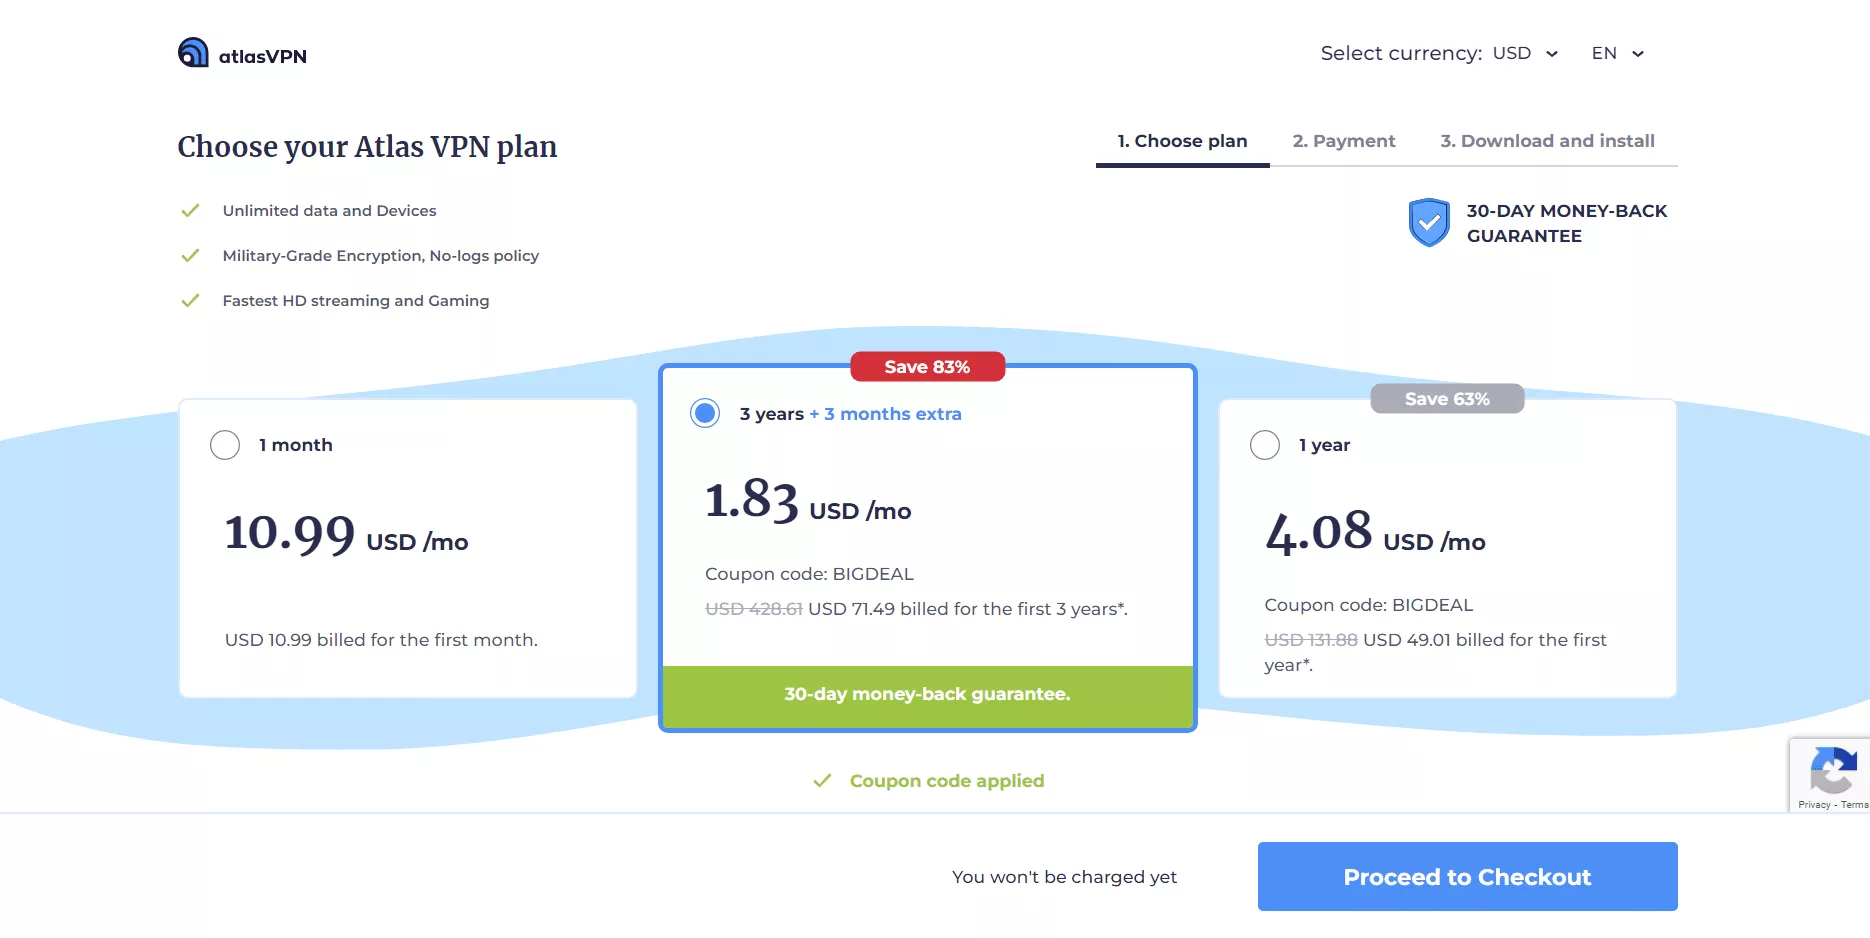Screen dimensions: 1870x938
Task: Click checkmark beside Fastest HD streaming
Action: click(190, 301)
